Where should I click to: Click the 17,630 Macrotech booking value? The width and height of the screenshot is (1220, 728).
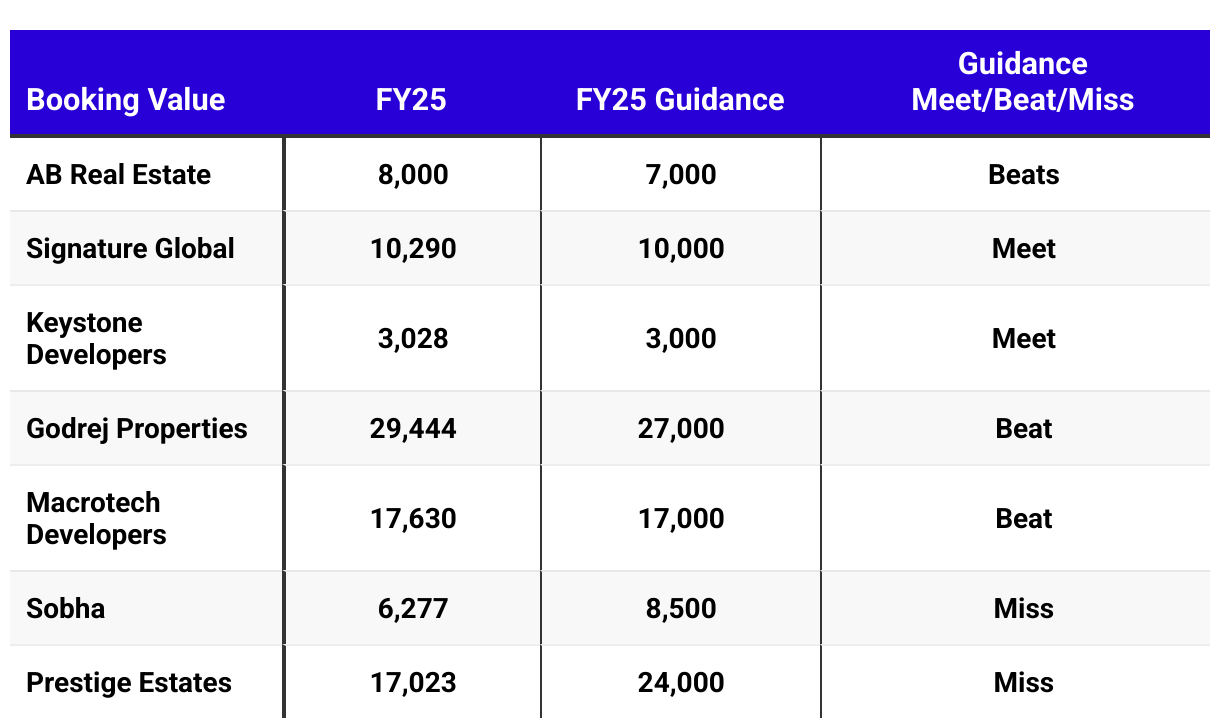pos(413,519)
